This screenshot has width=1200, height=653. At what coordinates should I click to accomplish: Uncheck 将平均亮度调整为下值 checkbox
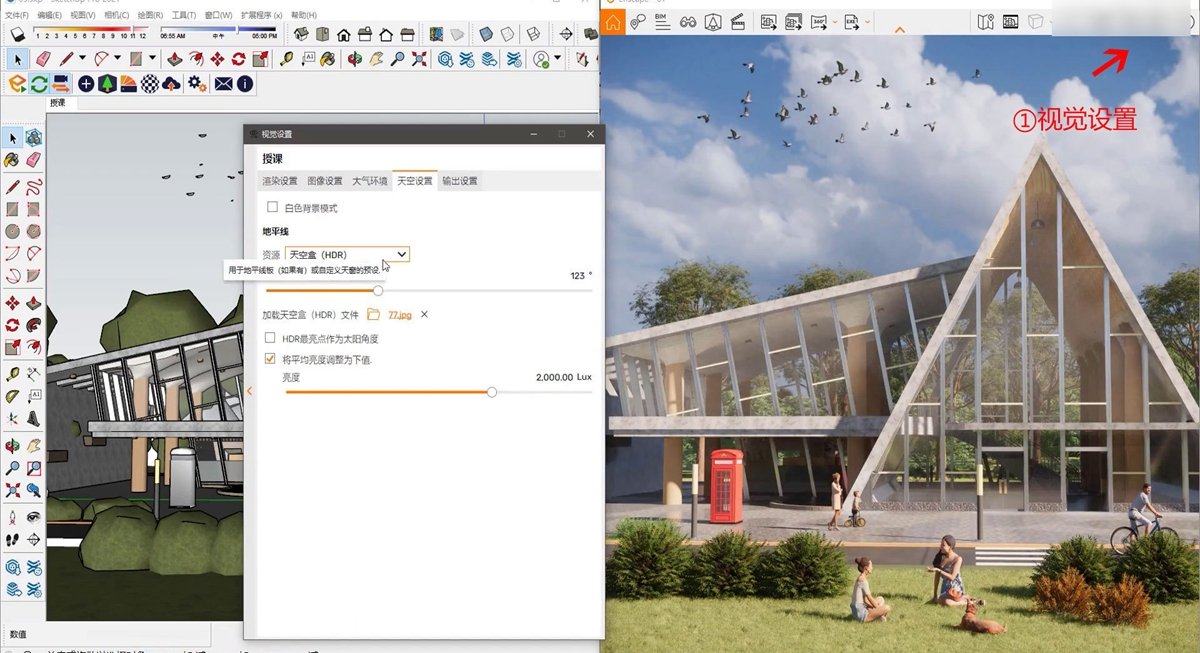(x=270, y=358)
